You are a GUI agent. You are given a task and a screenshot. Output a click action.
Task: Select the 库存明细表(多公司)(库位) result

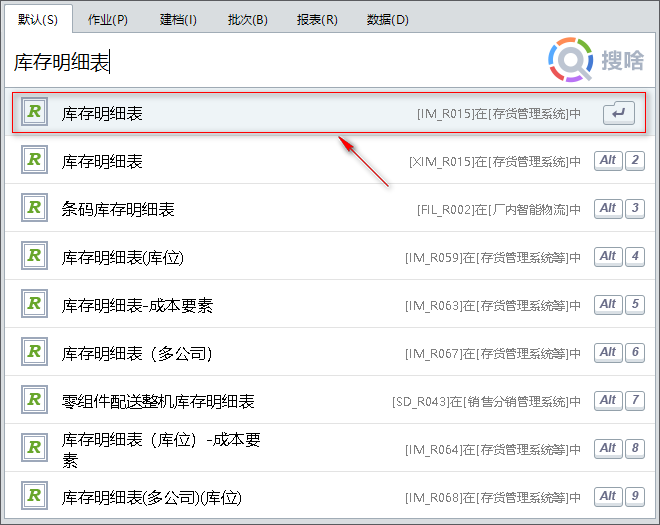(330, 496)
